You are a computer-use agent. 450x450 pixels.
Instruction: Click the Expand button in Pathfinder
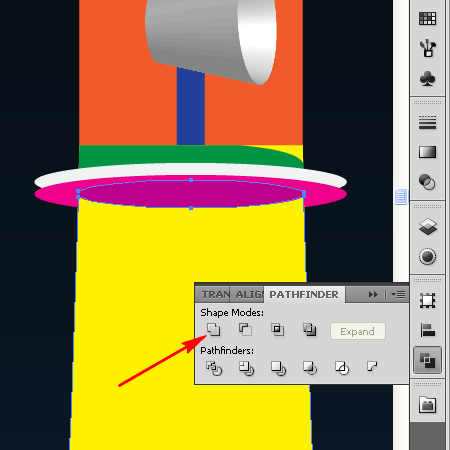pos(358,331)
